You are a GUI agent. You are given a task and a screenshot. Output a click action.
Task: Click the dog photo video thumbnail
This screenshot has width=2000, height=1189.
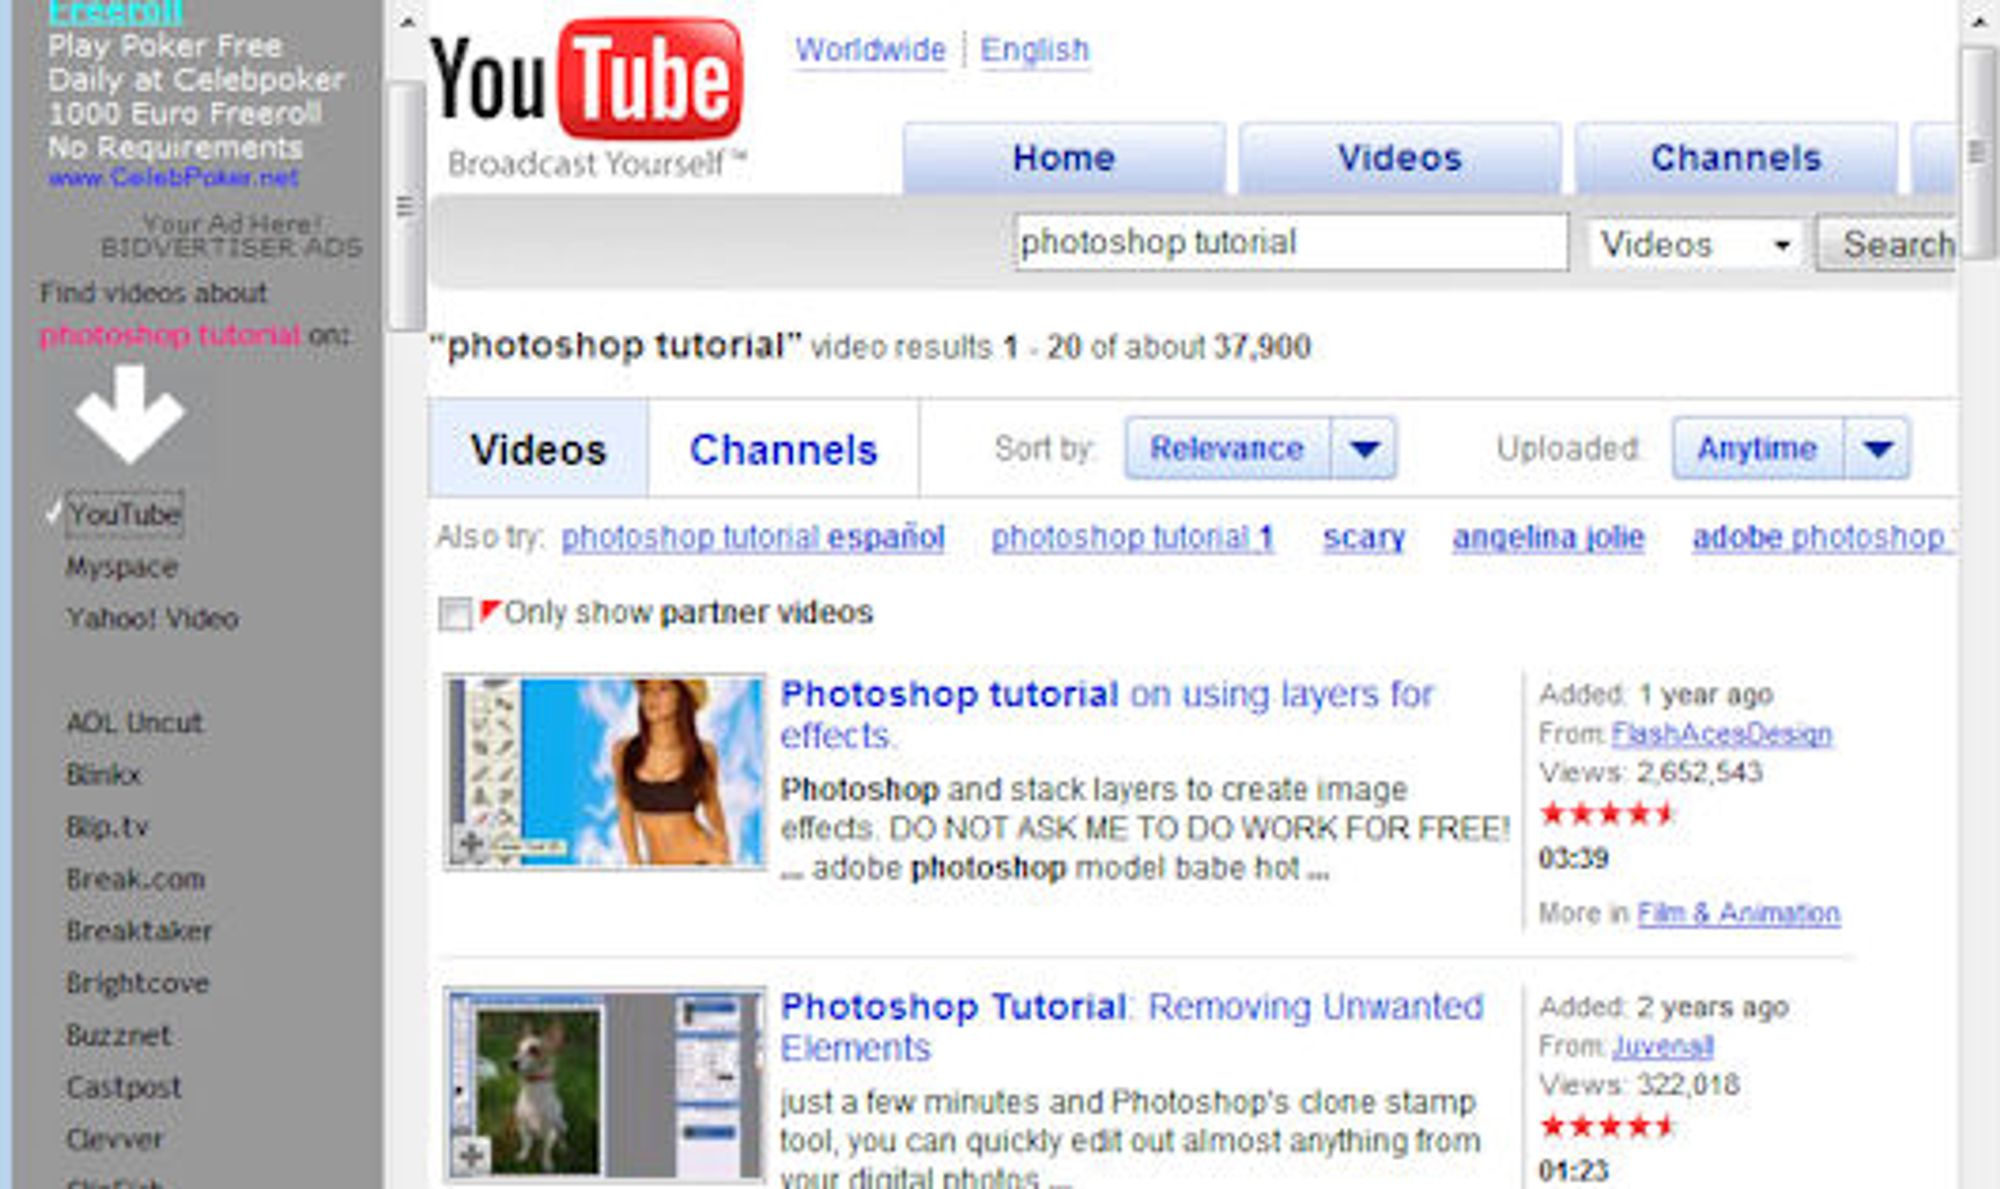[605, 1085]
